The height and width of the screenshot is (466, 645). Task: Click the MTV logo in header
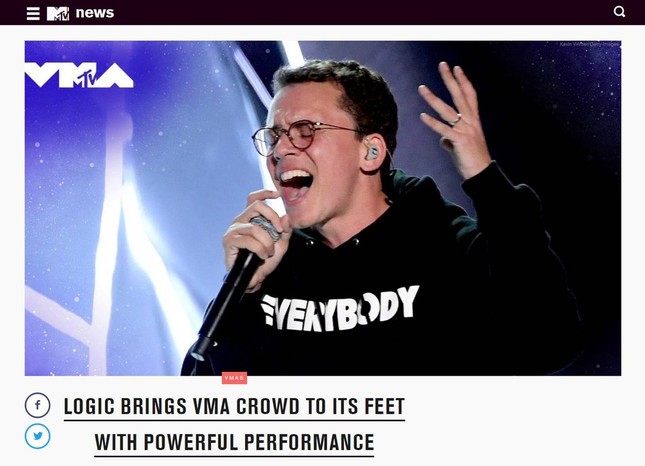pyautogui.click(x=58, y=14)
